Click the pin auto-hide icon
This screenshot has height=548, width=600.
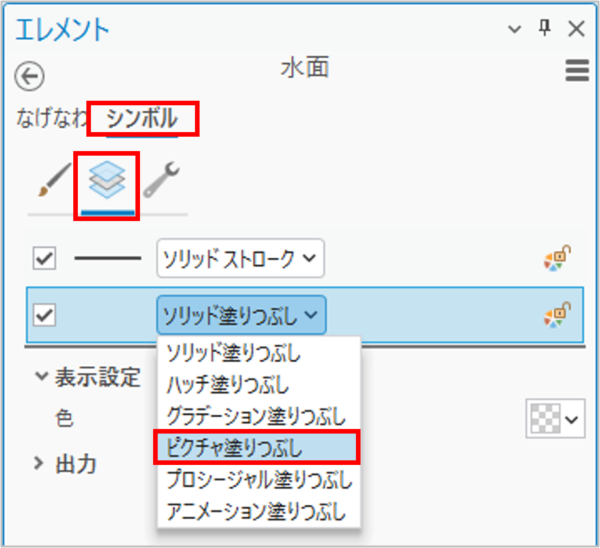[547, 29]
